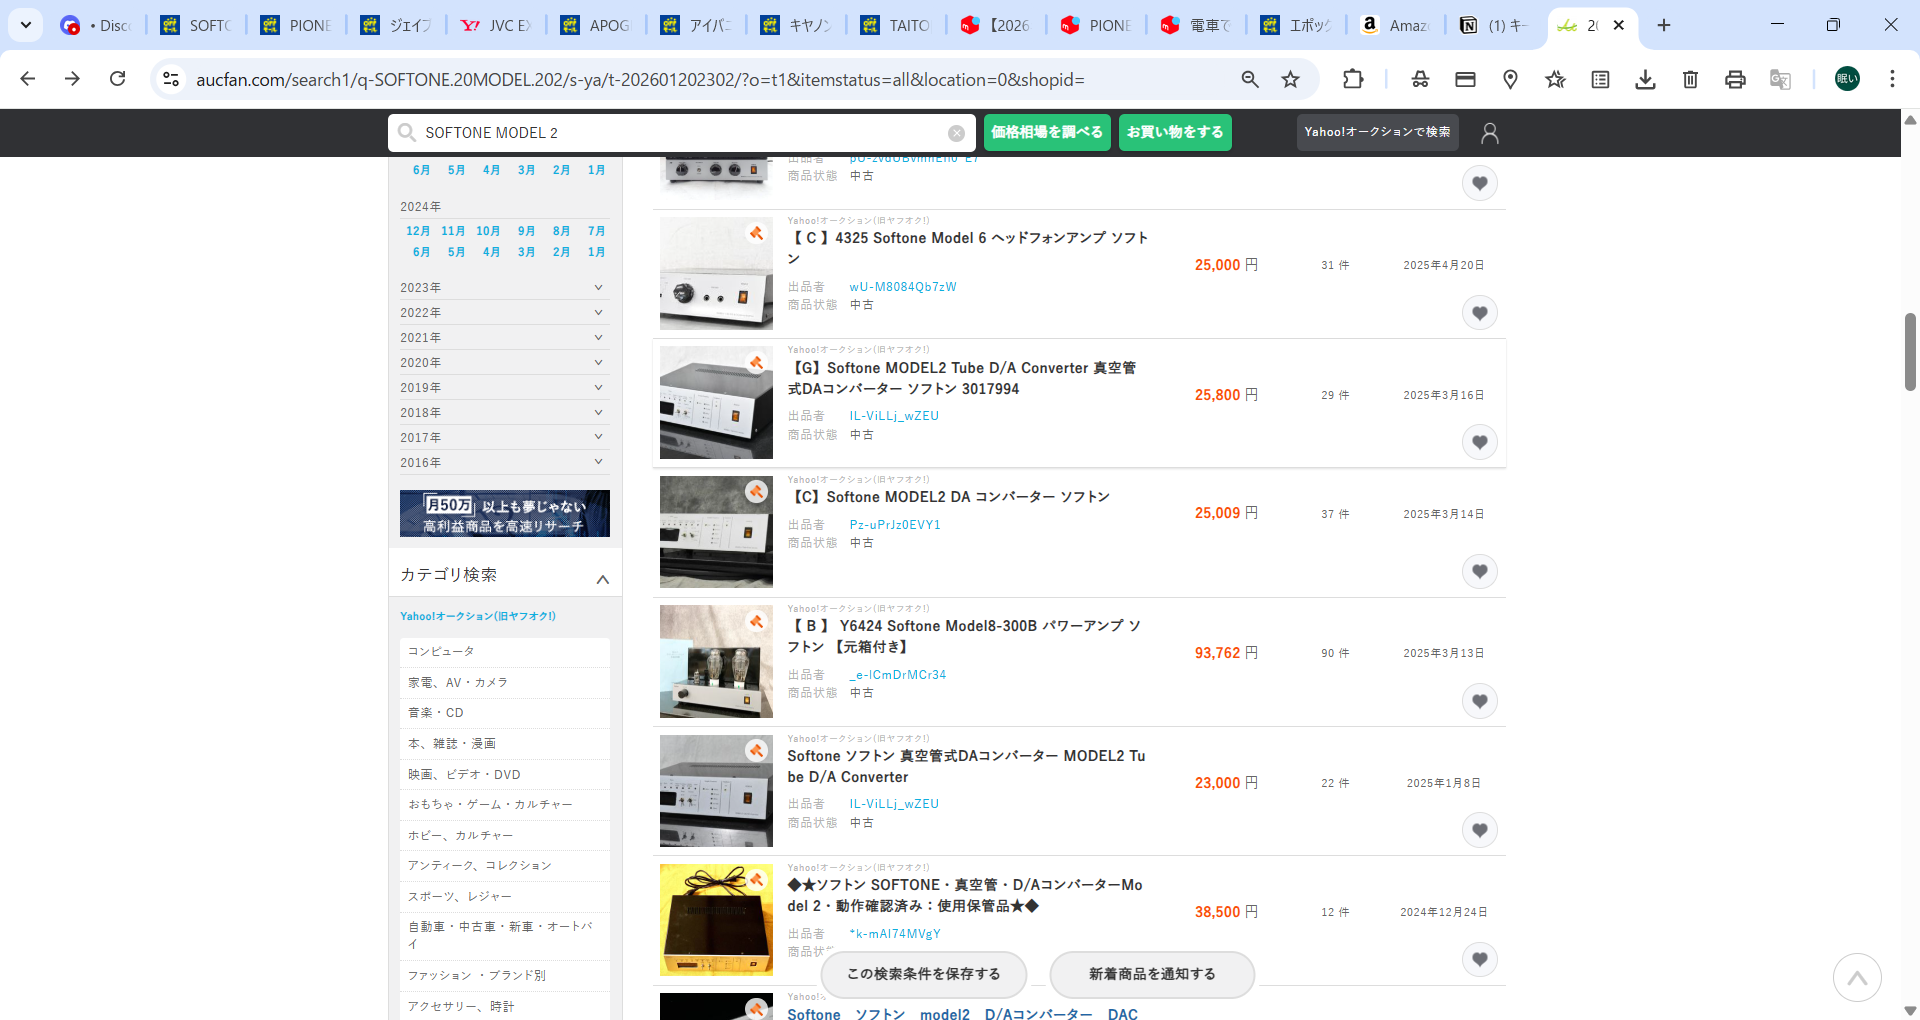Viewport: 1920px width, 1020px height.
Task: Open the Softone Model8-300B amp thumbnail
Action: pyautogui.click(x=716, y=661)
